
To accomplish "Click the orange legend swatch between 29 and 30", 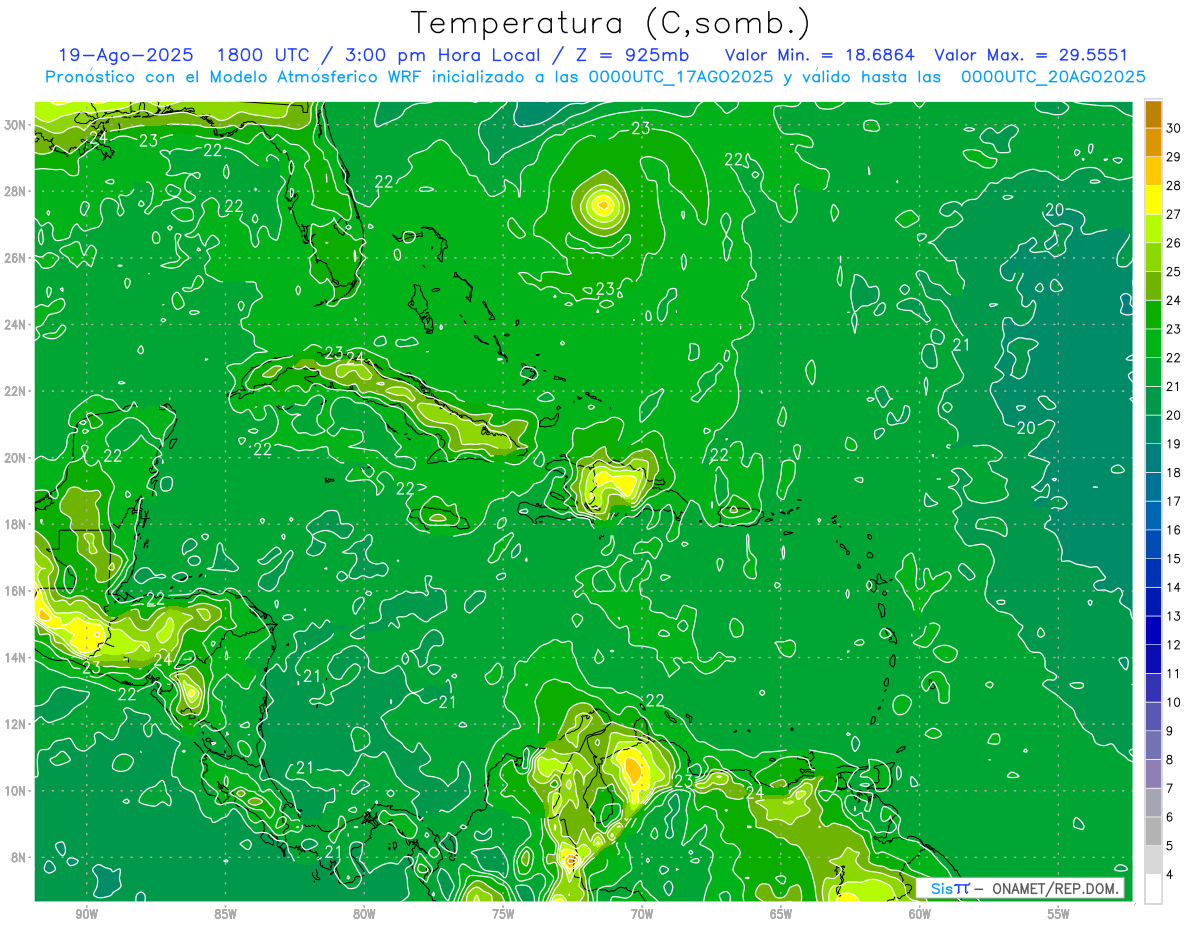I will [x=1154, y=142].
